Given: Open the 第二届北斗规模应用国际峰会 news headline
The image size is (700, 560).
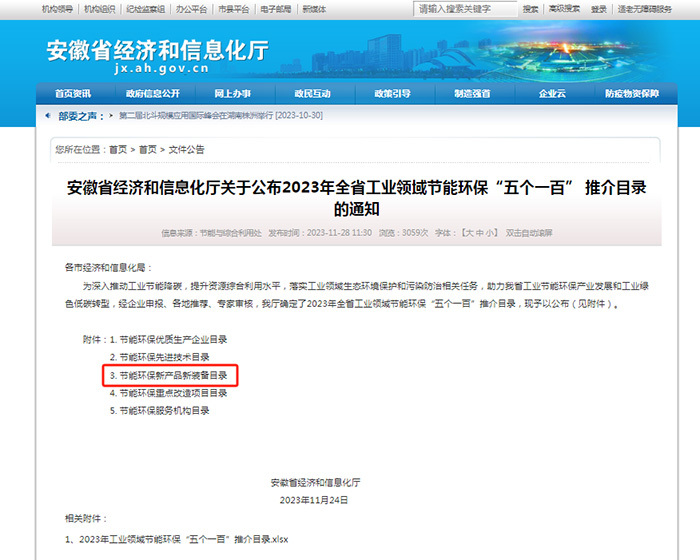Looking at the screenshot, I should [221, 116].
